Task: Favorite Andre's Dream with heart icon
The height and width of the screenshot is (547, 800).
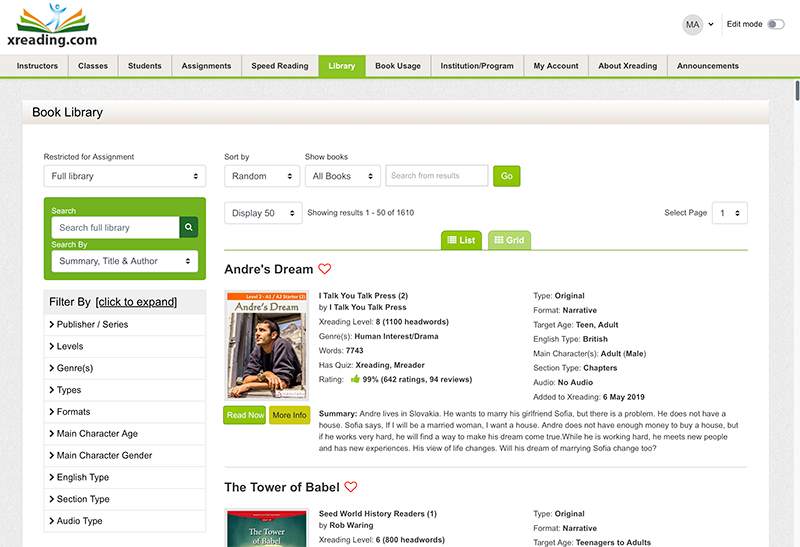Action: 324,270
